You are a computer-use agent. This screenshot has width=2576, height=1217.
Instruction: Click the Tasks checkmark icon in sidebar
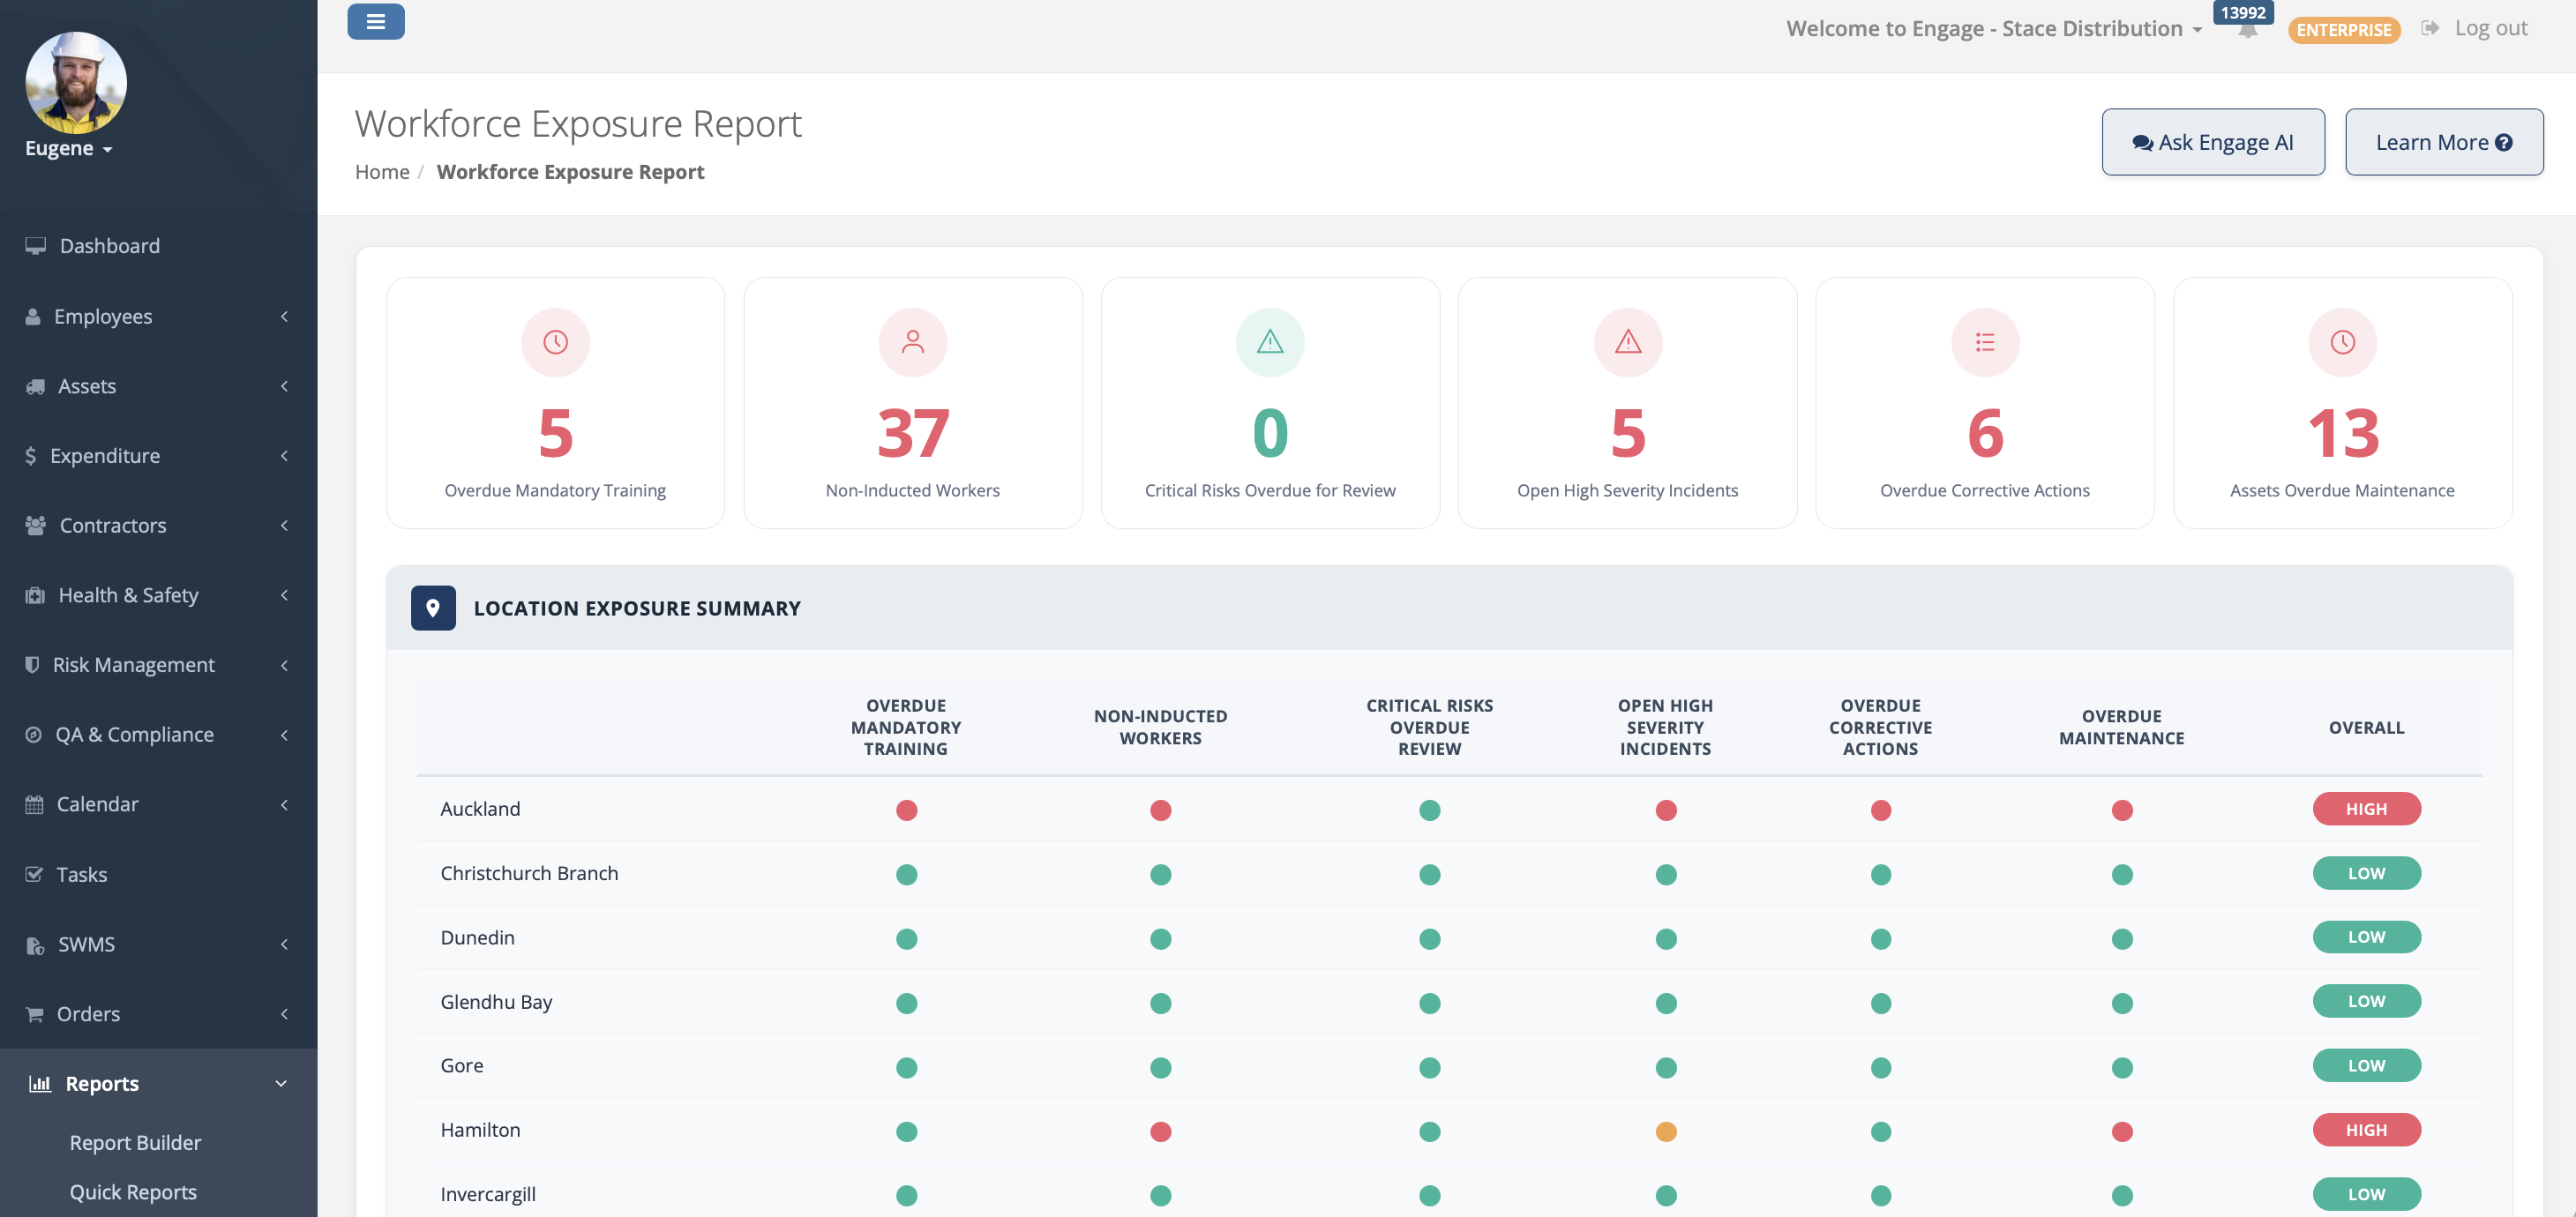point(34,874)
